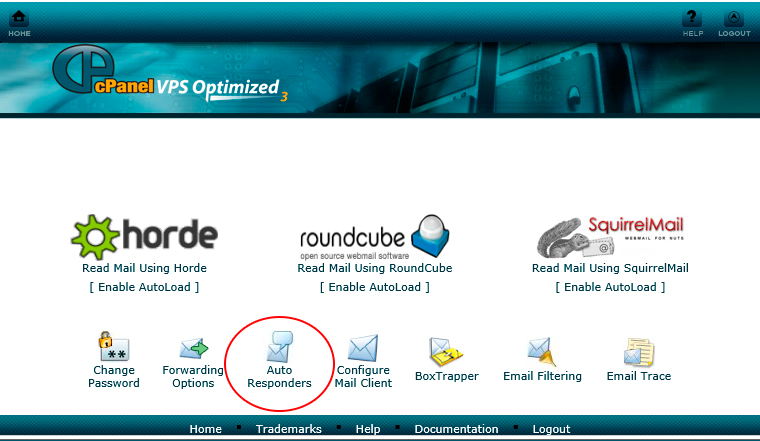
Task: Click the Email Trace documents icon
Action: [x=639, y=352]
